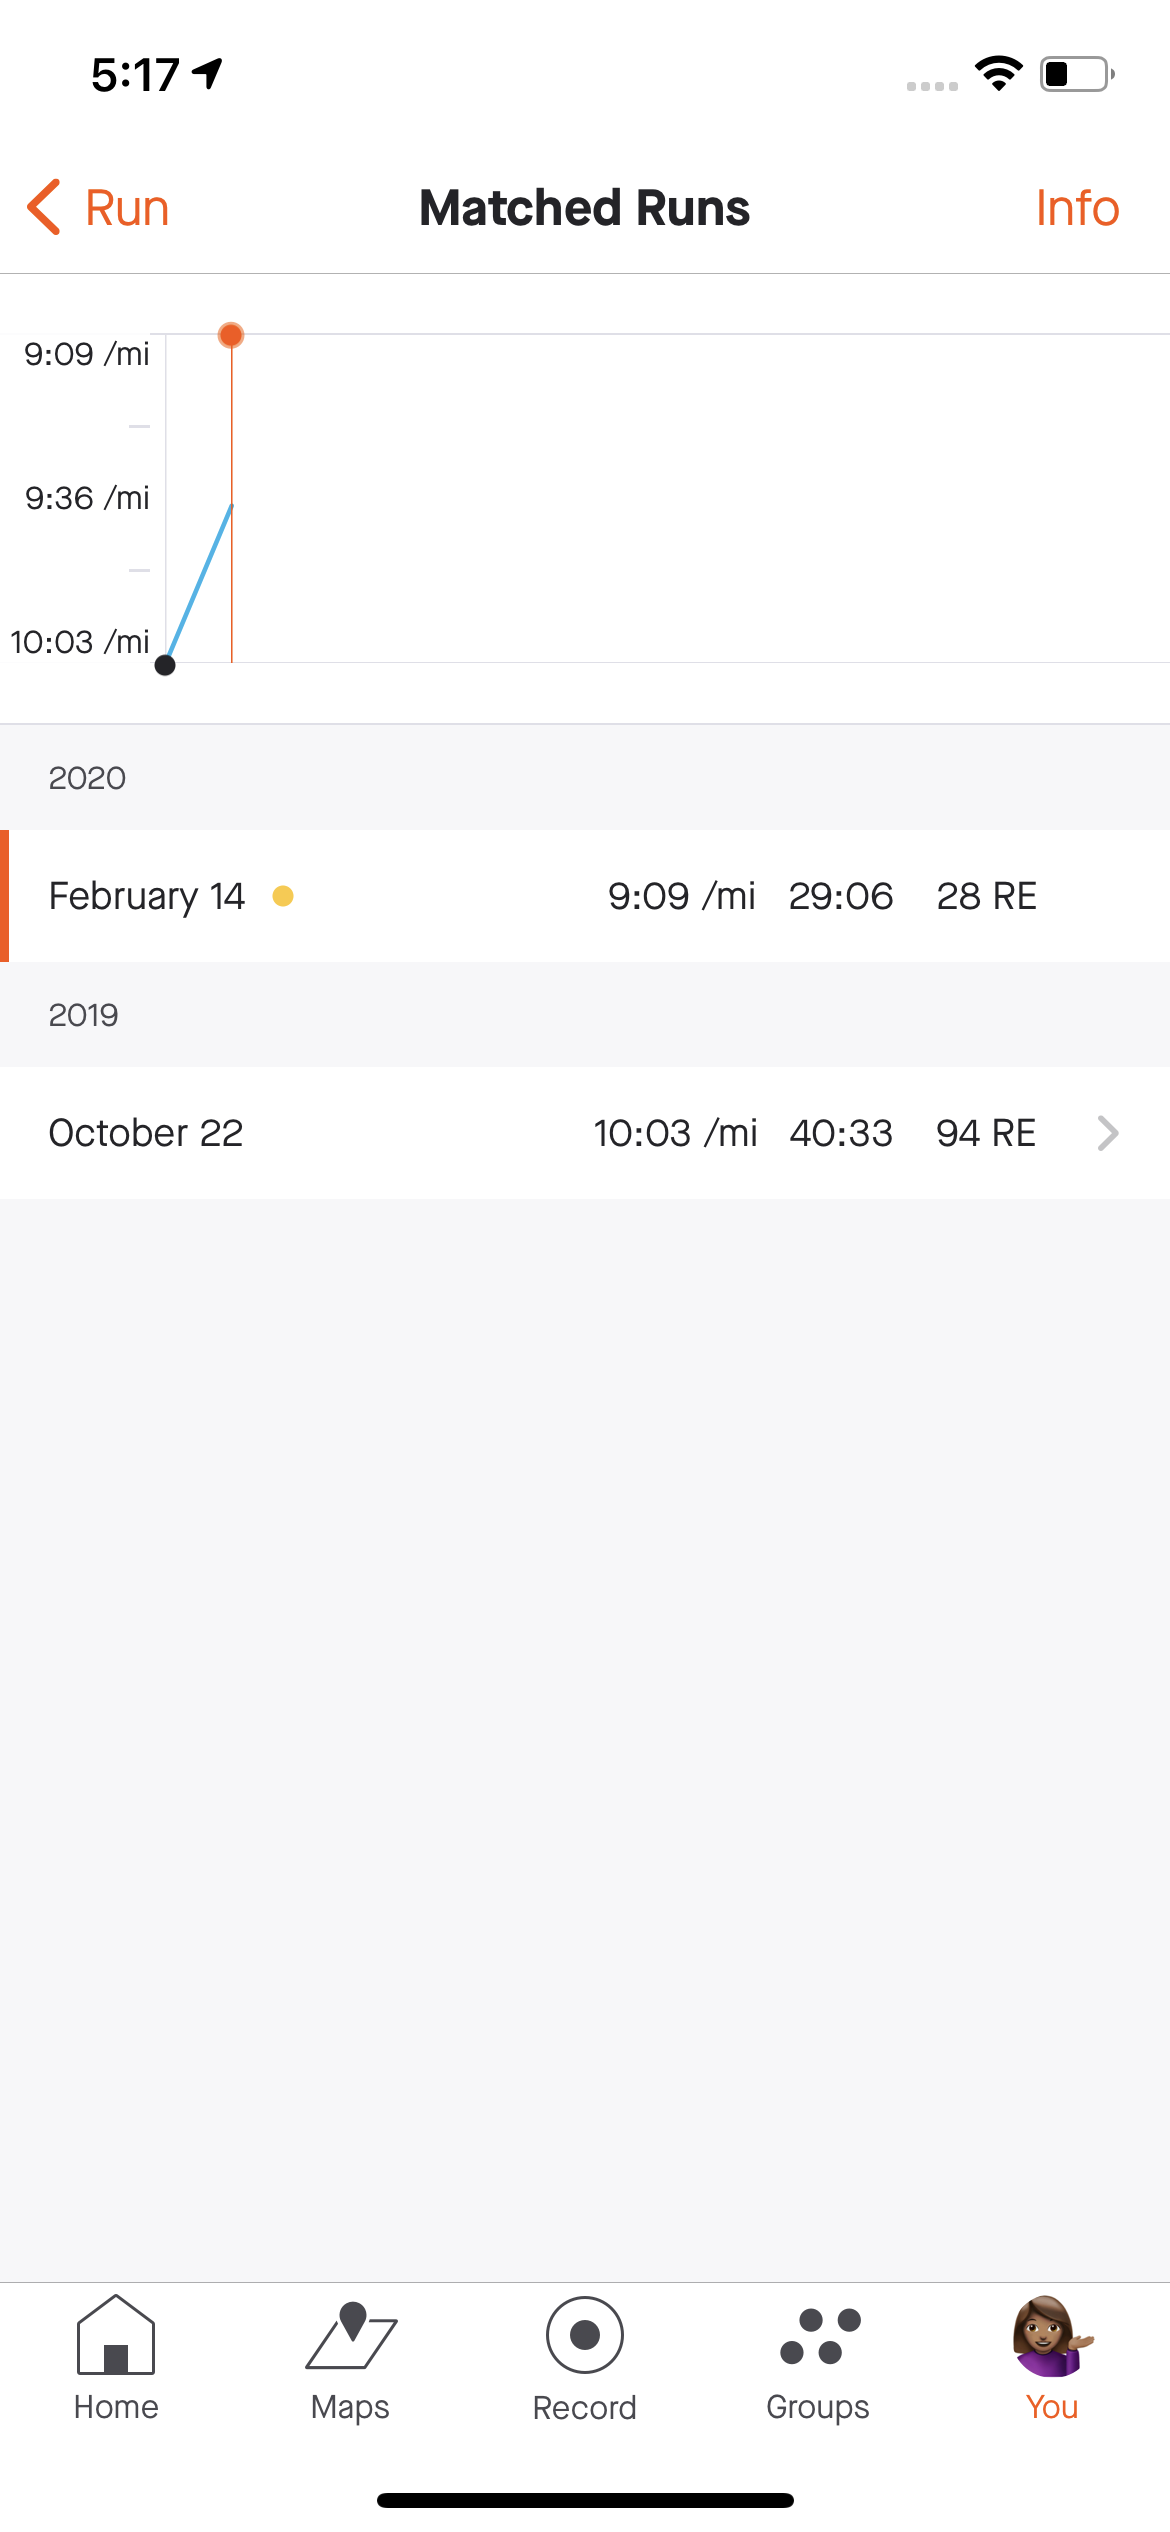Tap the You profile avatar
1170x2532 pixels.
point(1052,2336)
